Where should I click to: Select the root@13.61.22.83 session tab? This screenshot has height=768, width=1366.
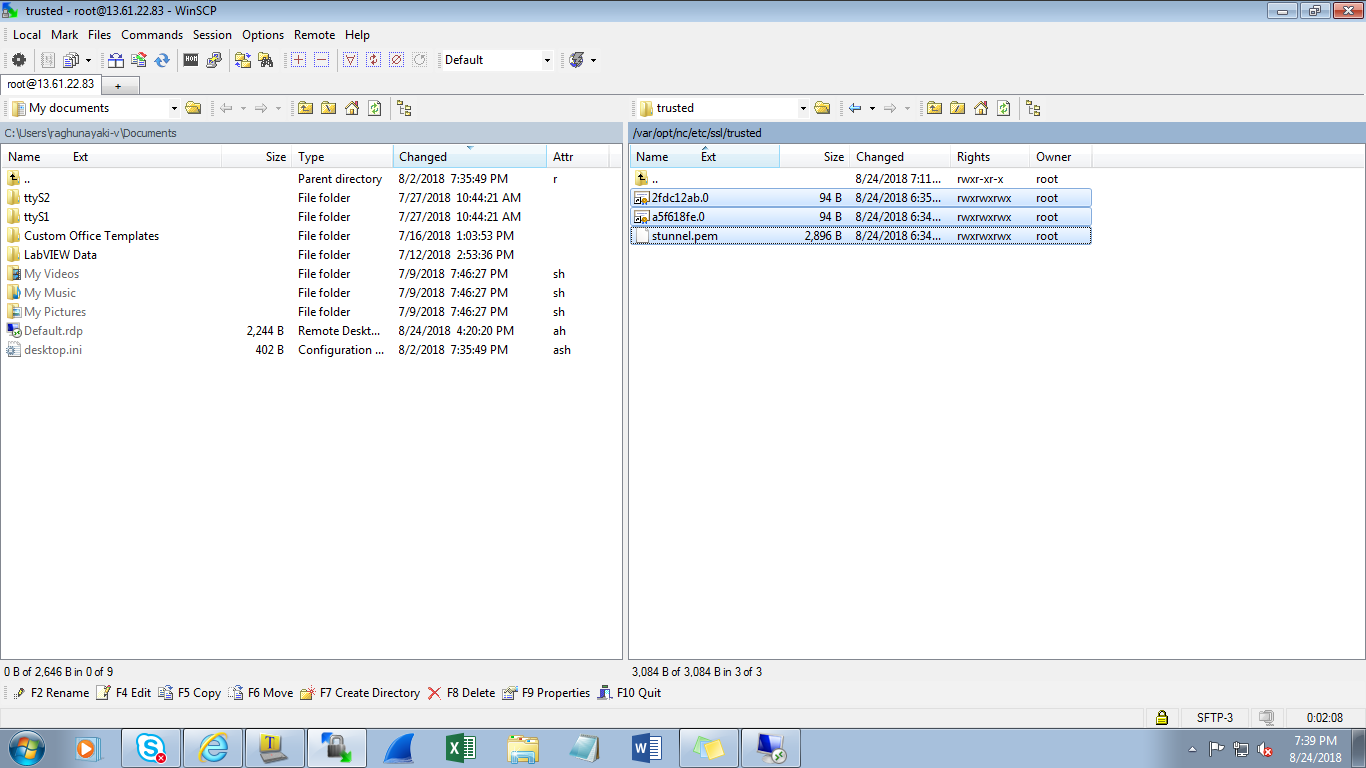pos(50,85)
